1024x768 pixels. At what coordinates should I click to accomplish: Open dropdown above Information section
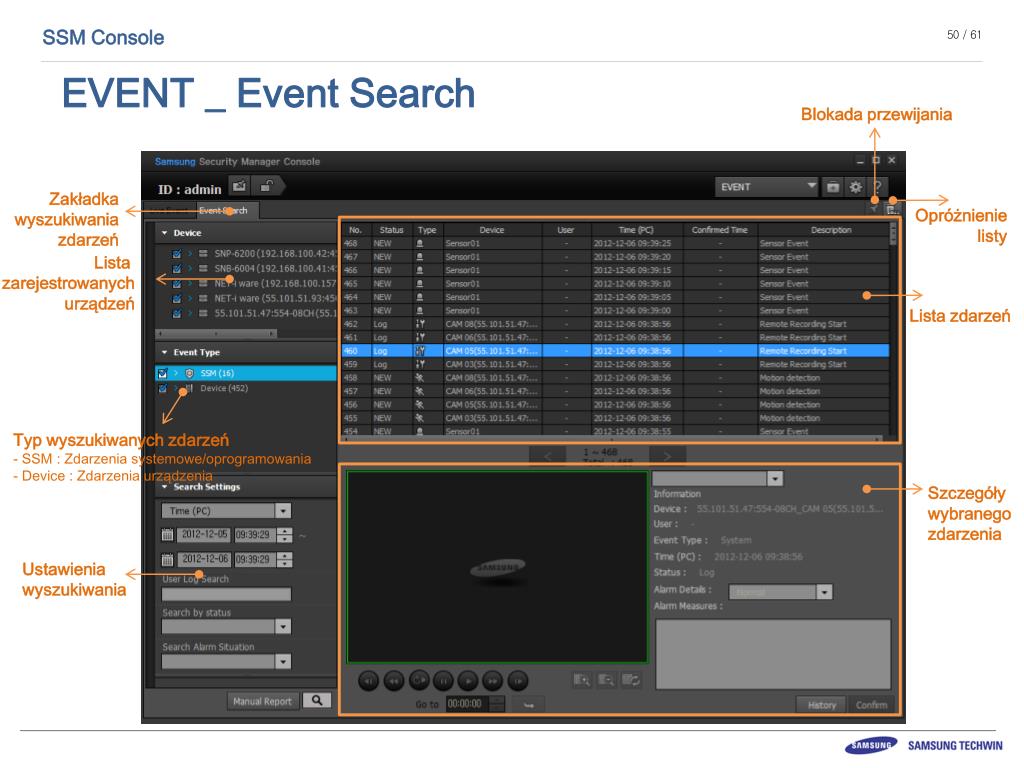717,479
